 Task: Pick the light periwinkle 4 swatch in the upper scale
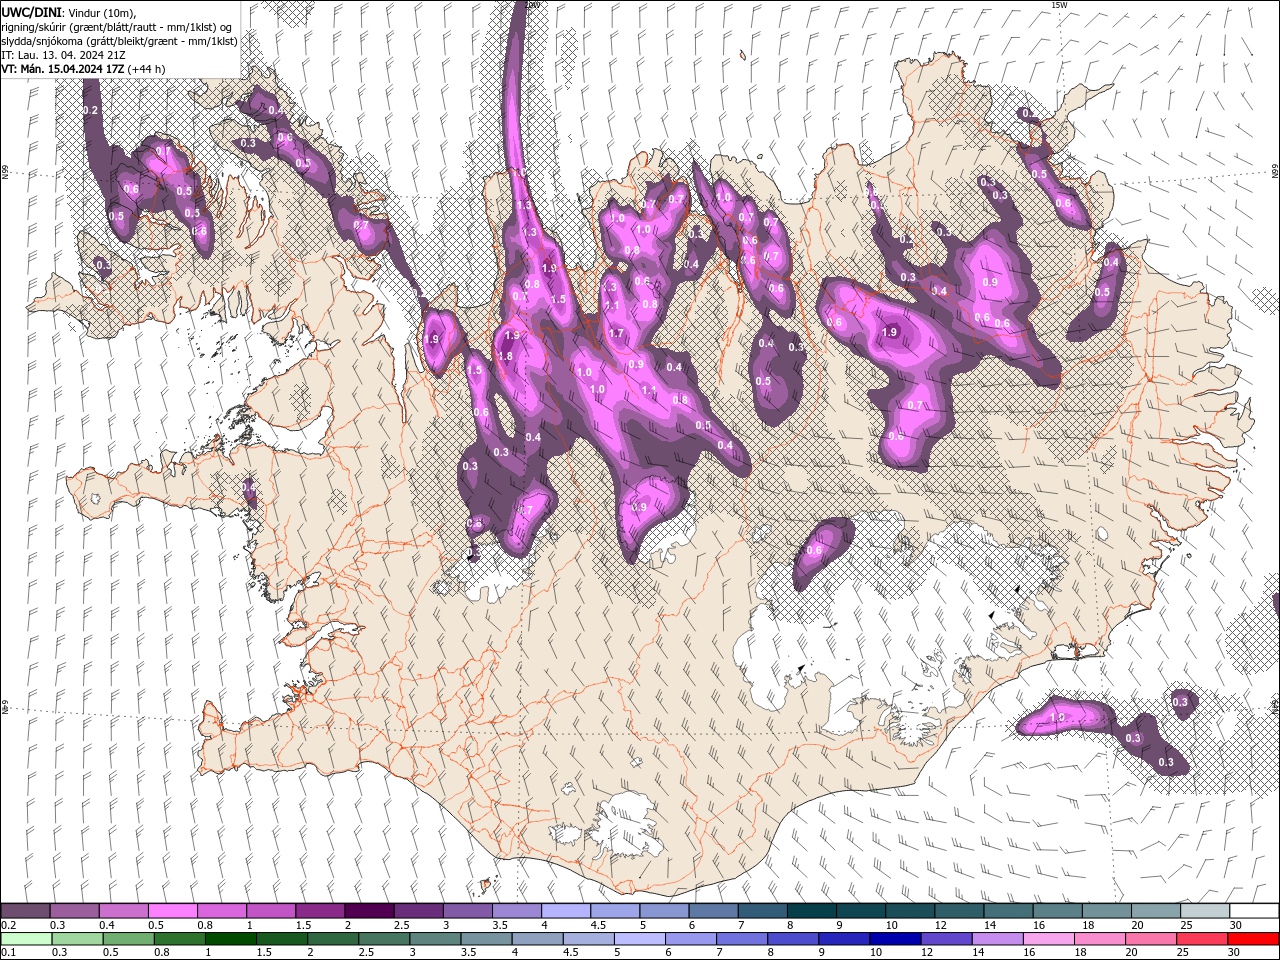coord(564,911)
